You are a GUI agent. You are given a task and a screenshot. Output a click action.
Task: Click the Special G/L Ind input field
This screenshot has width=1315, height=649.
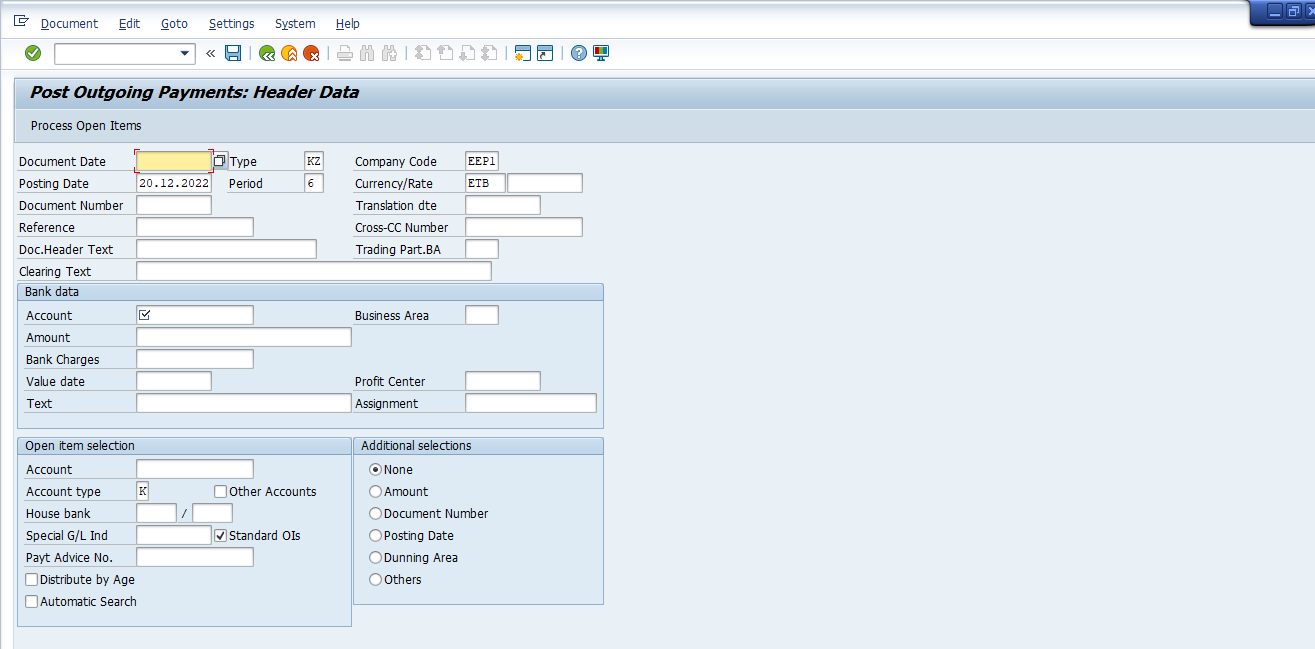pos(174,535)
